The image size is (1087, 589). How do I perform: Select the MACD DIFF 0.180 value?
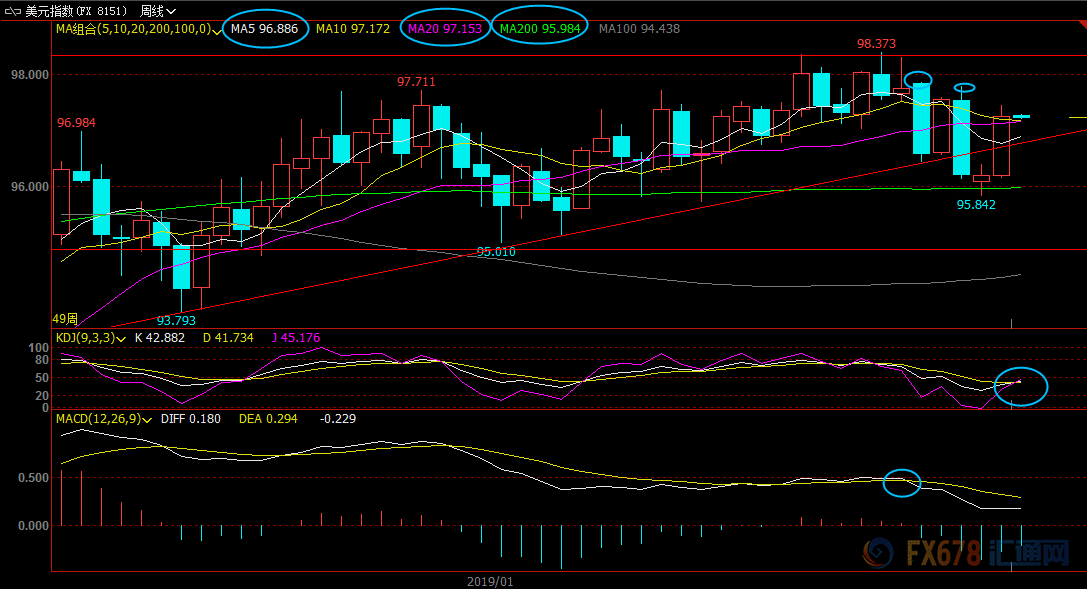pos(191,419)
